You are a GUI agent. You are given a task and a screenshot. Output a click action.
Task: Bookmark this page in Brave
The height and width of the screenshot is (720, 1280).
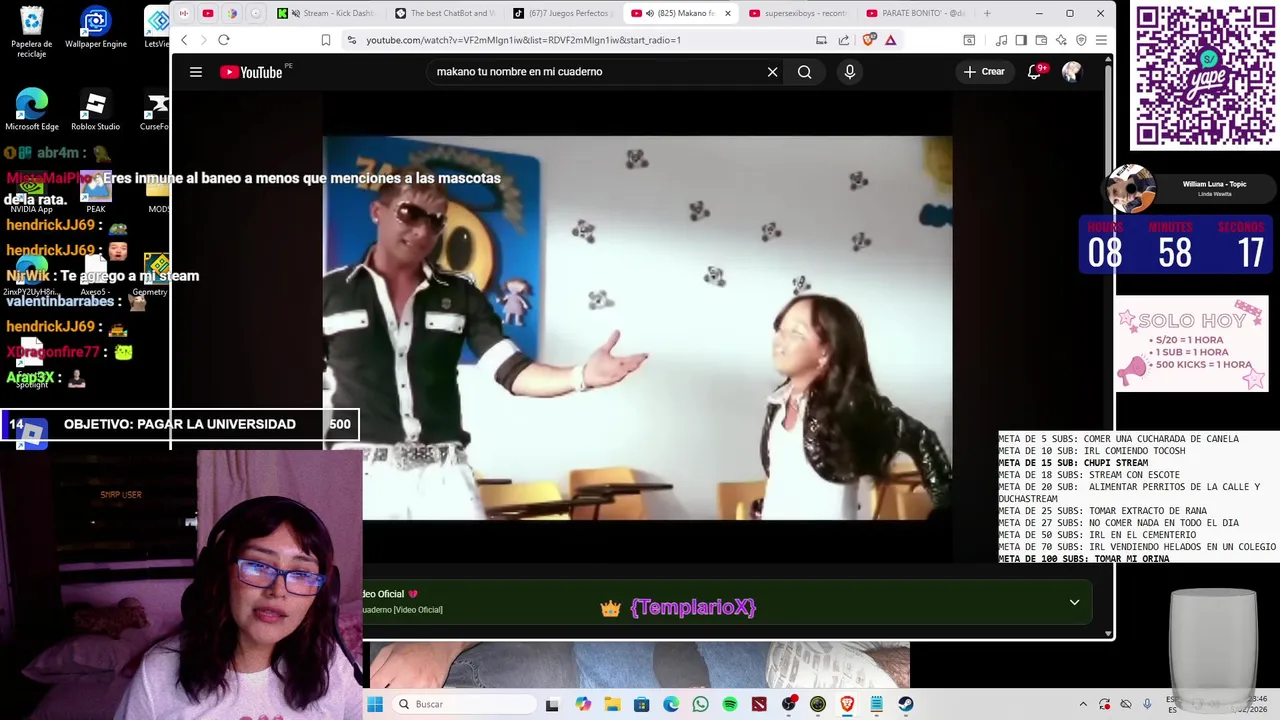click(326, 40)
